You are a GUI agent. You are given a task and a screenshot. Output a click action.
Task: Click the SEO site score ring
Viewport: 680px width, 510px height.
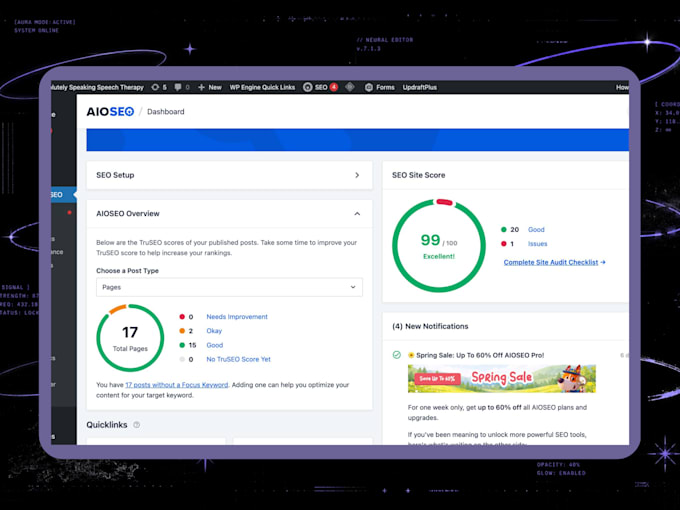tap(439, 245)
